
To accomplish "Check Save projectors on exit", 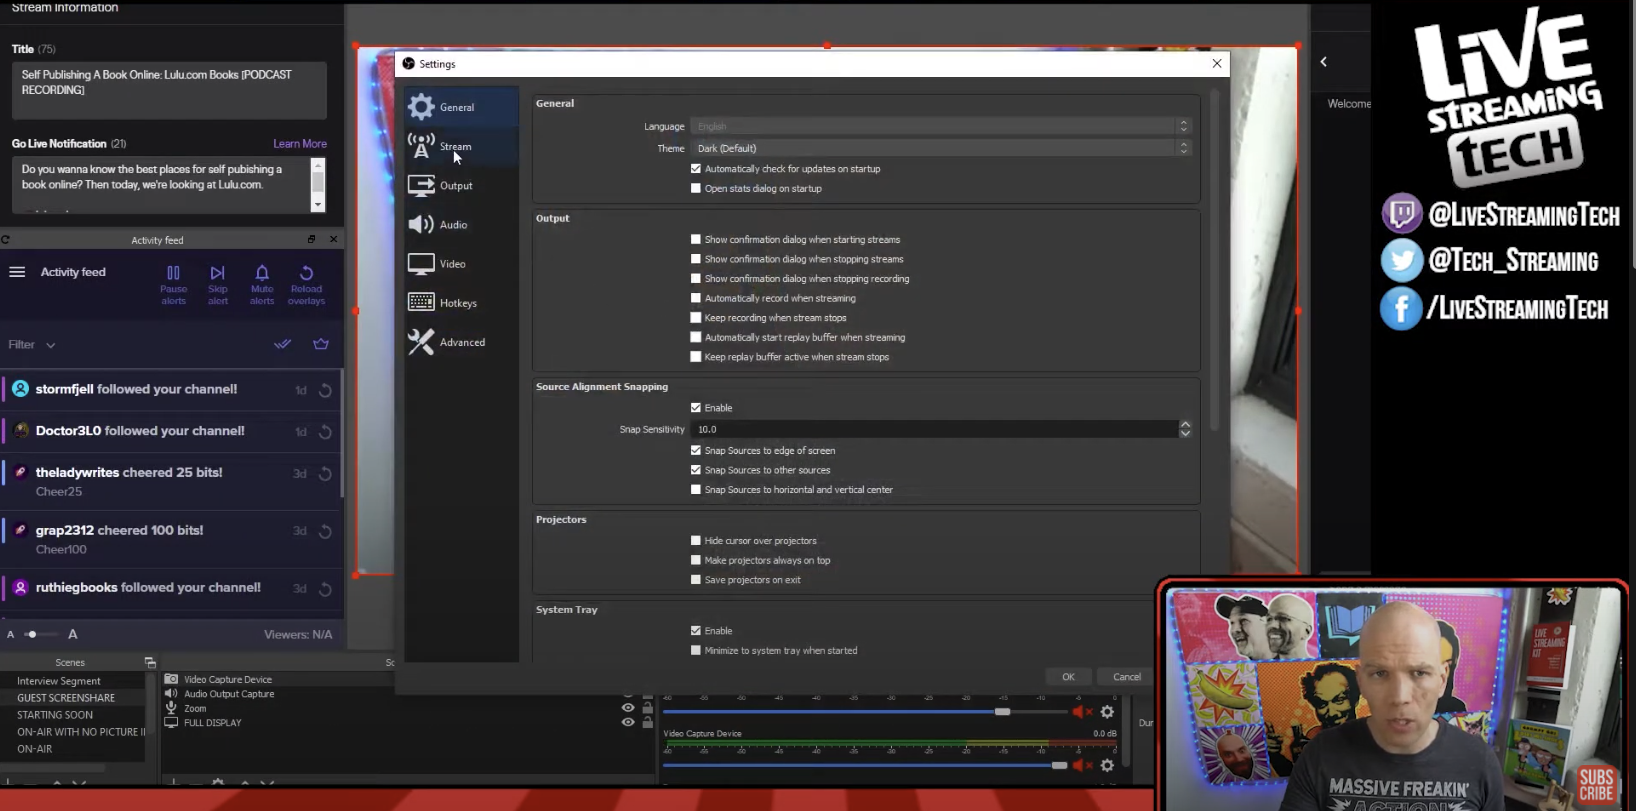I will click(696, 580).
